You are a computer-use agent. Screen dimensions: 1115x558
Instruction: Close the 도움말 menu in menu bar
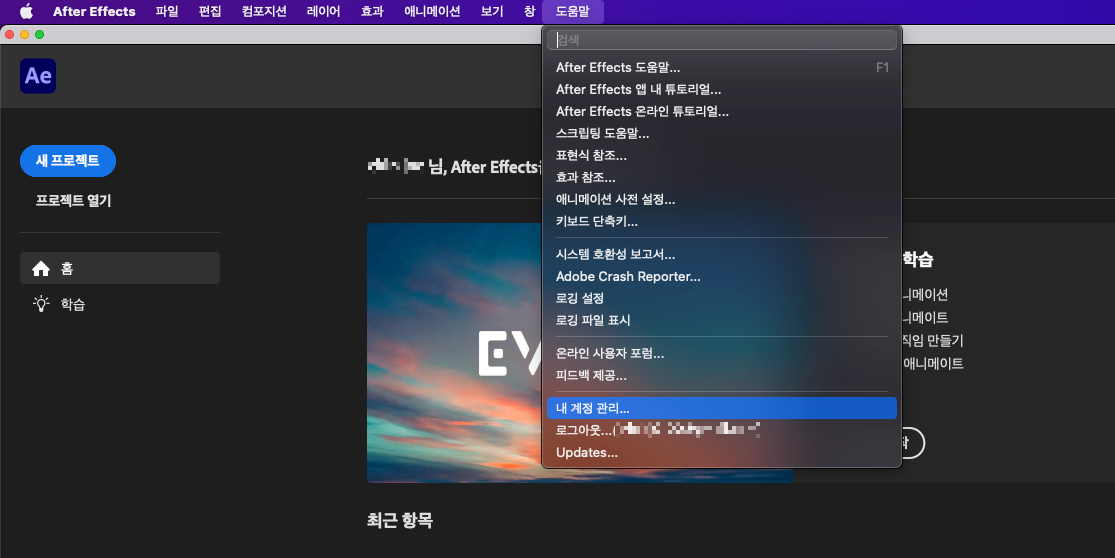[572, 11]
